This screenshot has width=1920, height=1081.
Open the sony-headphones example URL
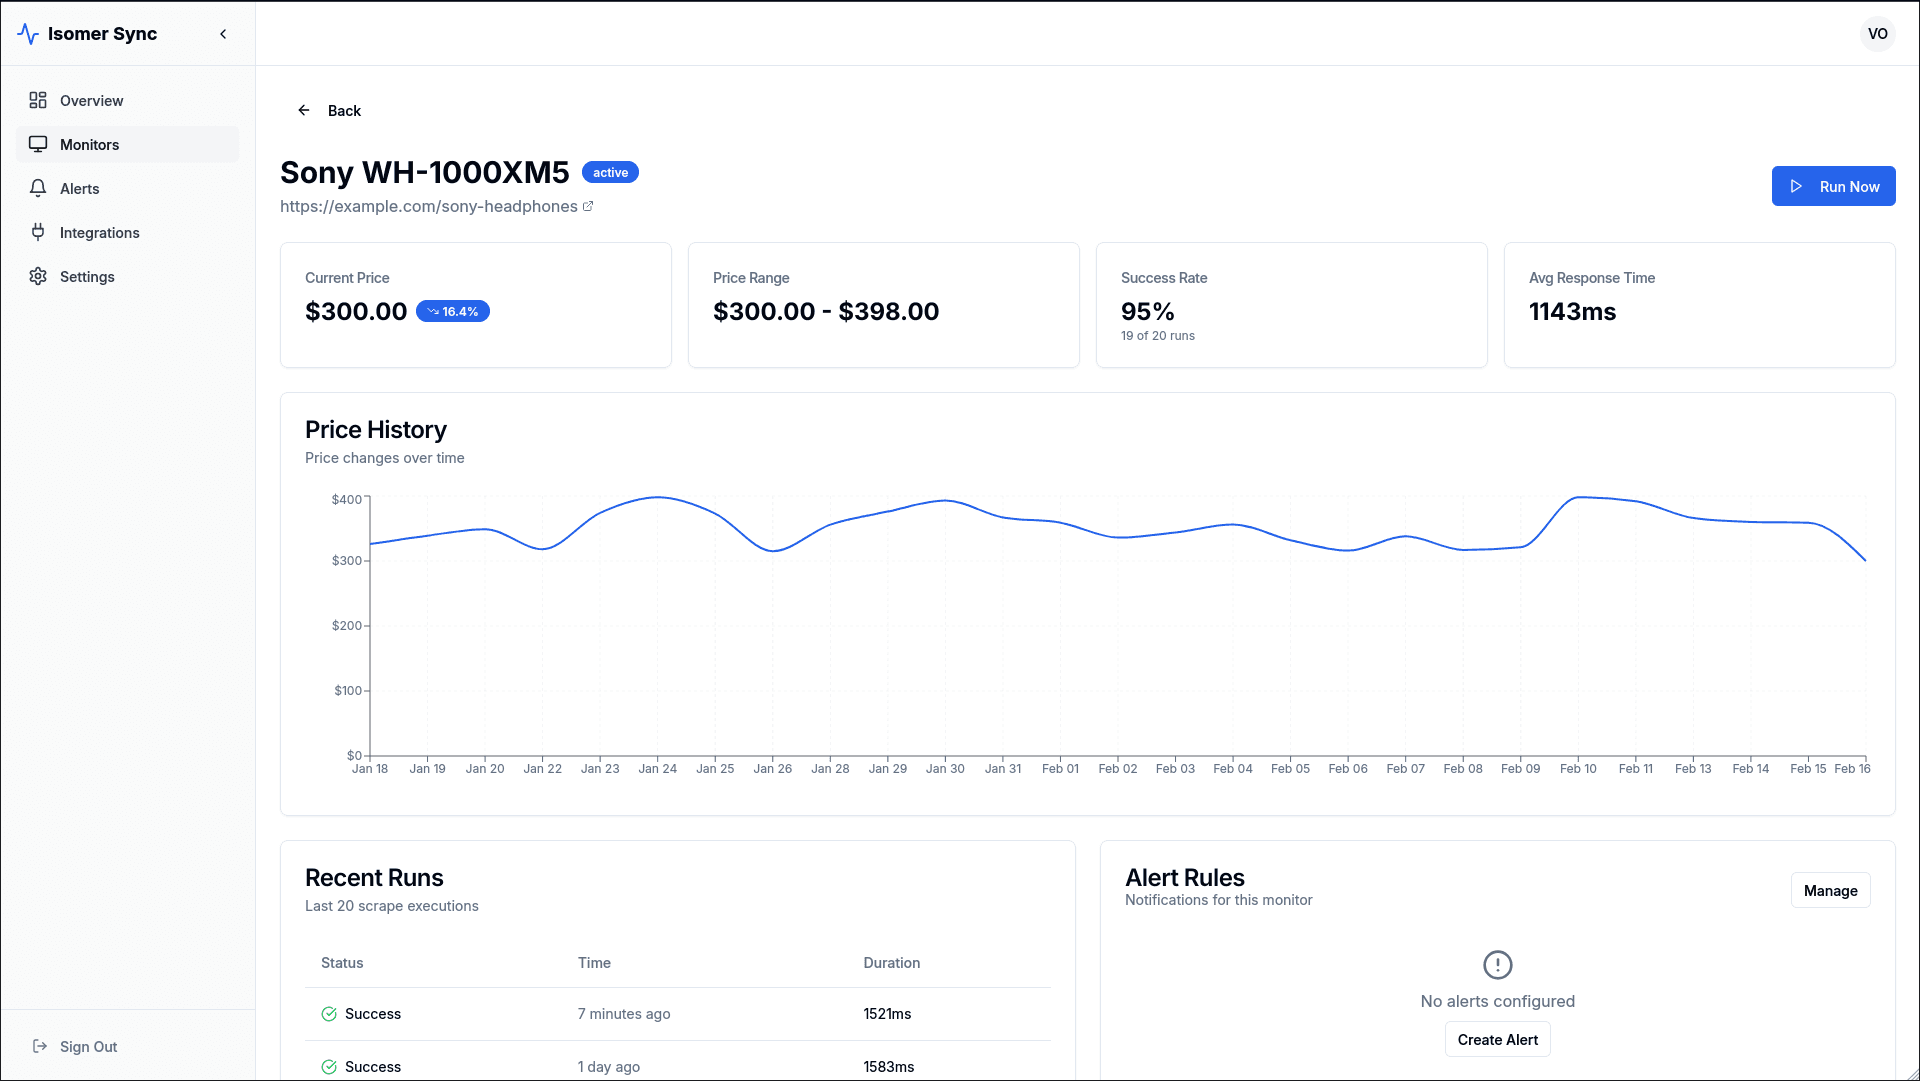tap(428, 207)
